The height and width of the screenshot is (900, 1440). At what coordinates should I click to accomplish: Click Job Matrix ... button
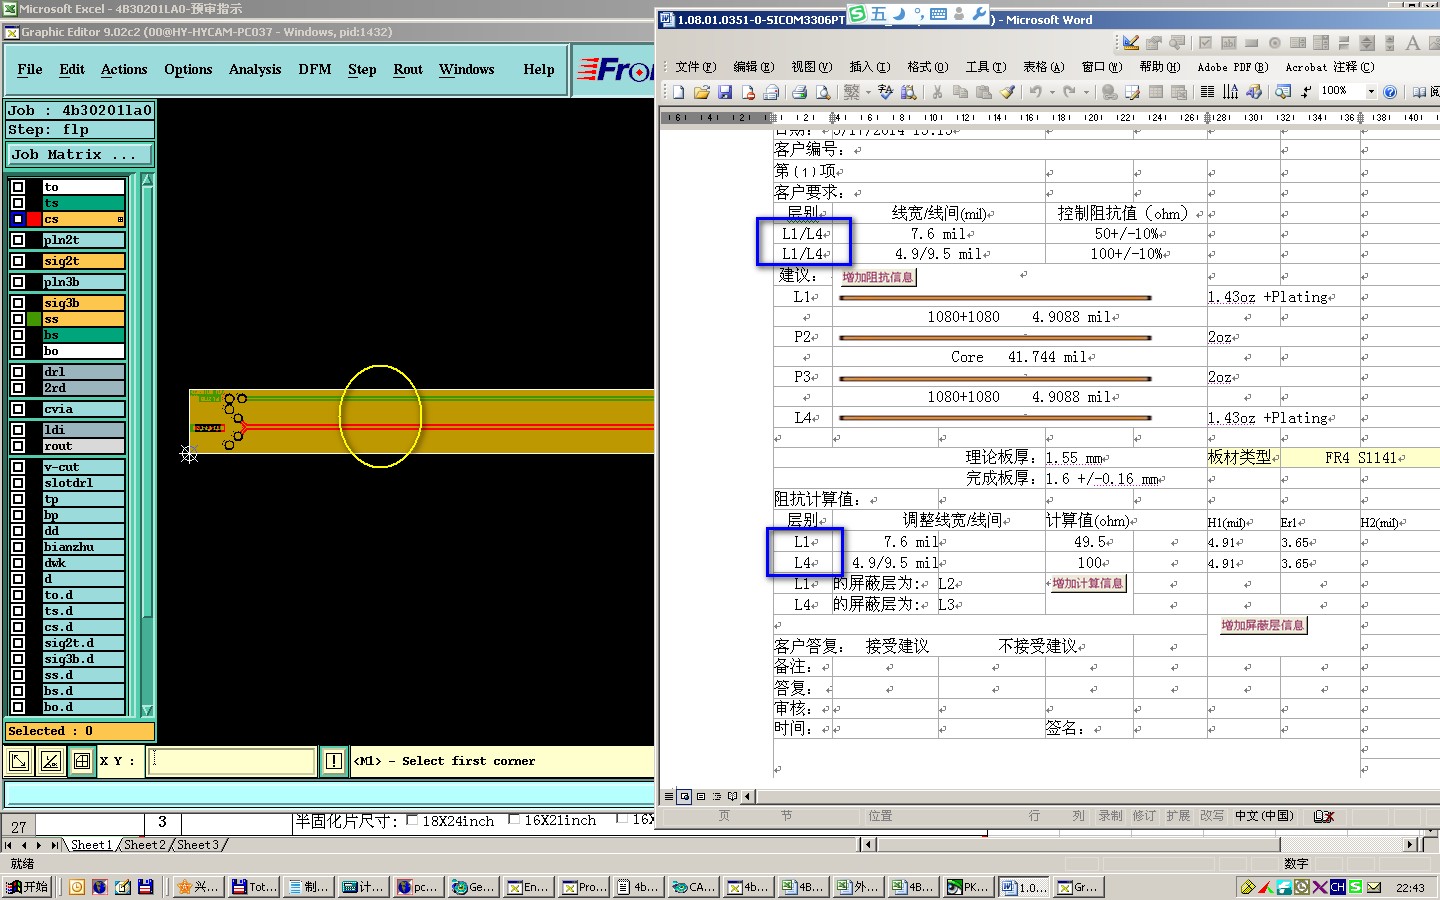79,155
